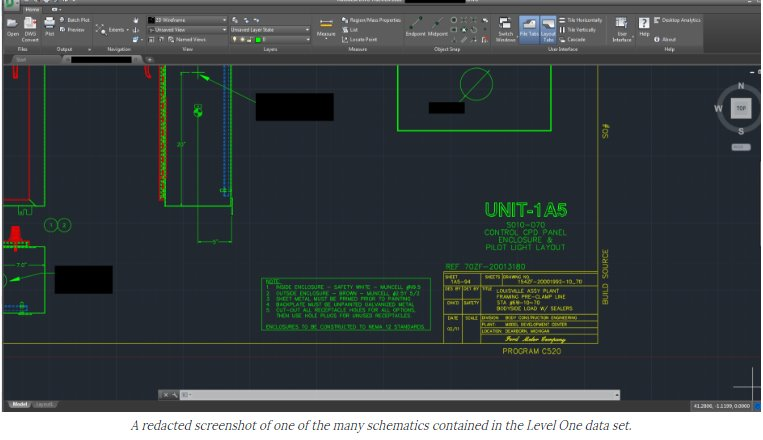
Task: Activate the Endpoint object snap
Action: (416, 26)
